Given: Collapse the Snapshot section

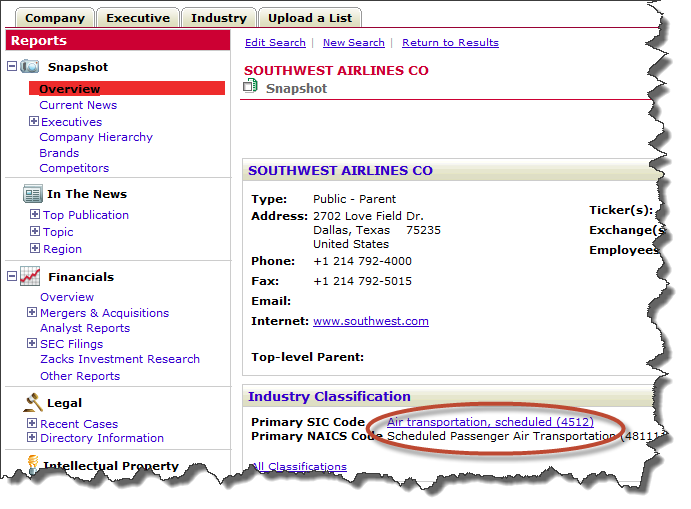Looking at the screenshot, I should click(12, 67).
